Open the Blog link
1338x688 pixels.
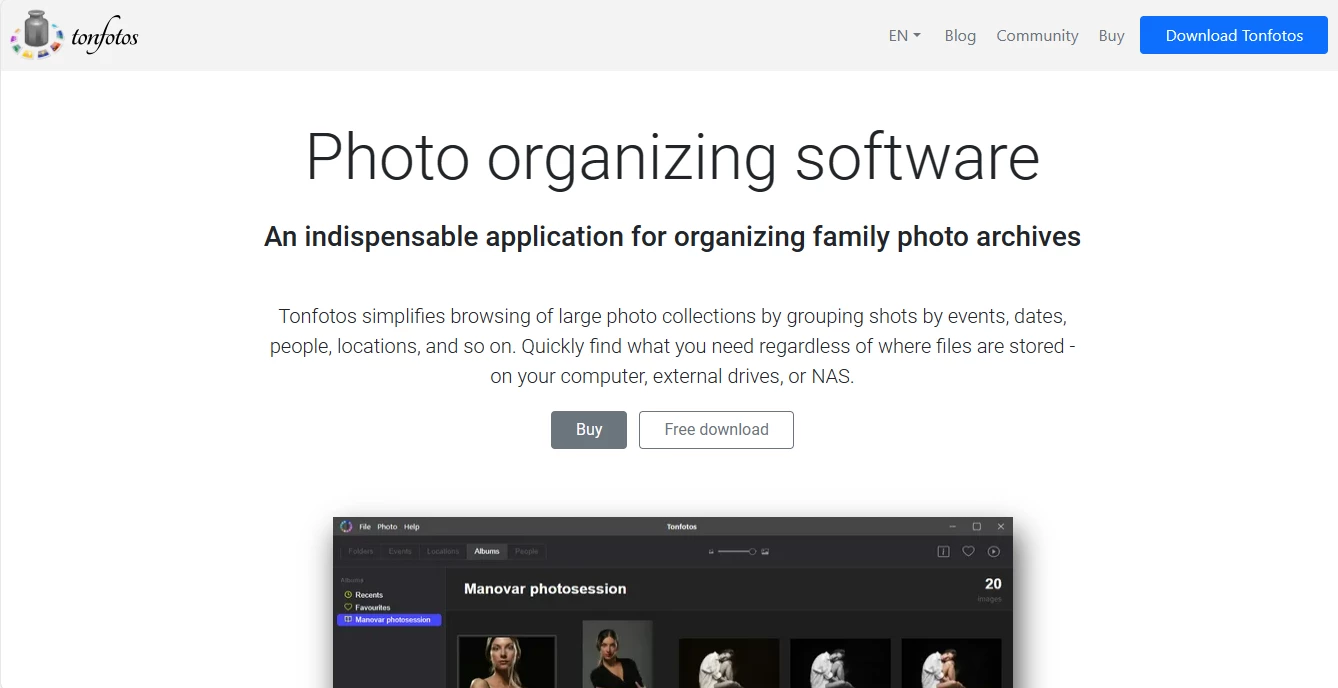pyautogui.click(x=960, y=35)
